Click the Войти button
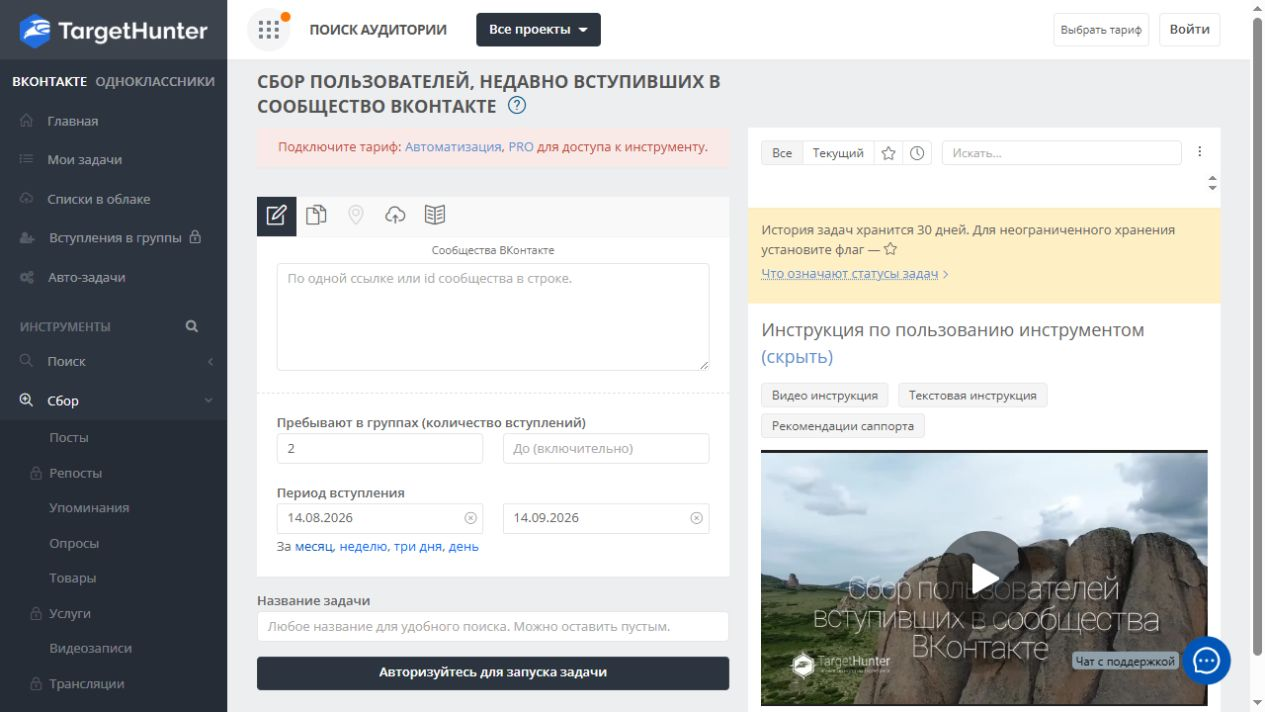The height and width of the screenshot is (712, 1265). 1190,29
